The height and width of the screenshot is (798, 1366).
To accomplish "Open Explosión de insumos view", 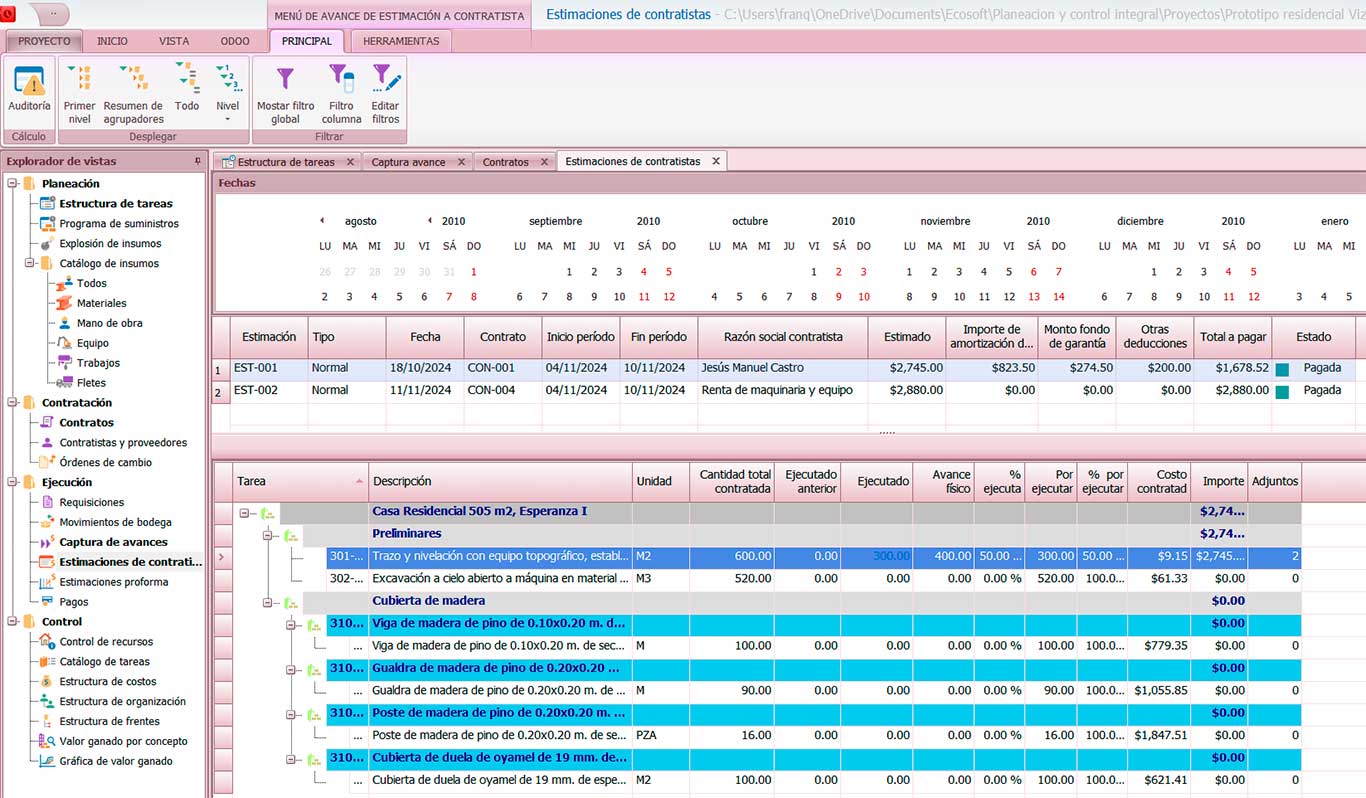I will (110, 243).
